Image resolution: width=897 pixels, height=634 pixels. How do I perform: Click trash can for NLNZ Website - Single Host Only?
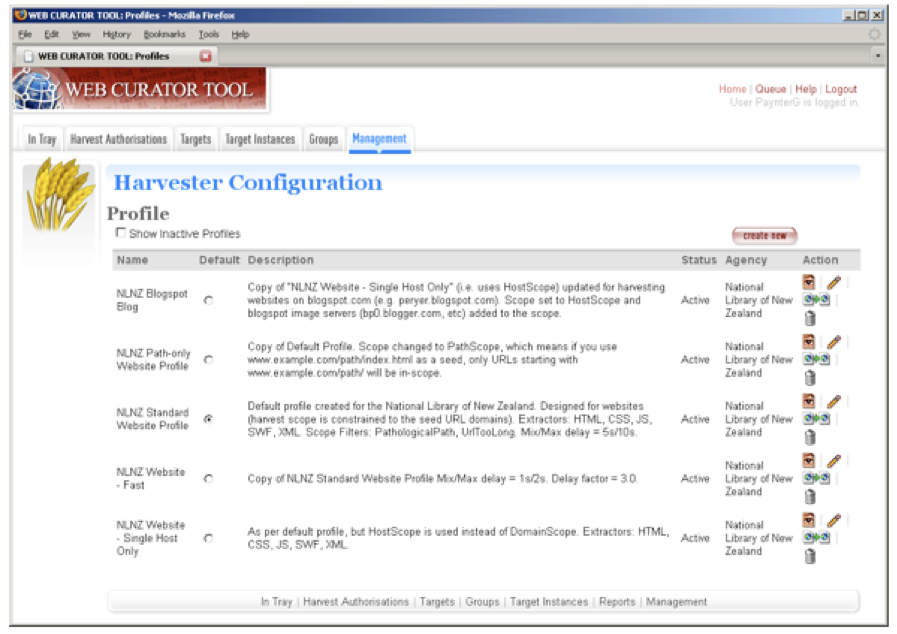click(x=809, y=556)
